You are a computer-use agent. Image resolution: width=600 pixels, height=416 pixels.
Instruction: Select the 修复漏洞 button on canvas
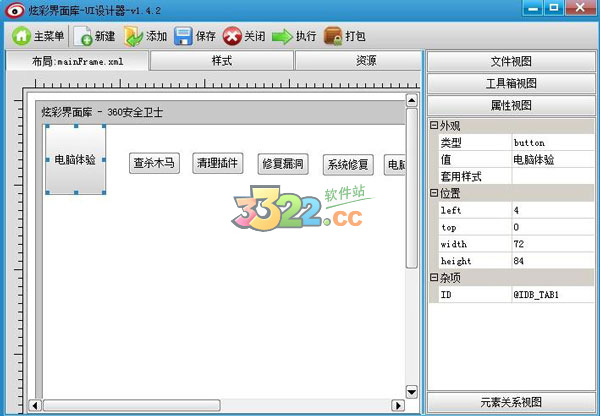[283, 164]
